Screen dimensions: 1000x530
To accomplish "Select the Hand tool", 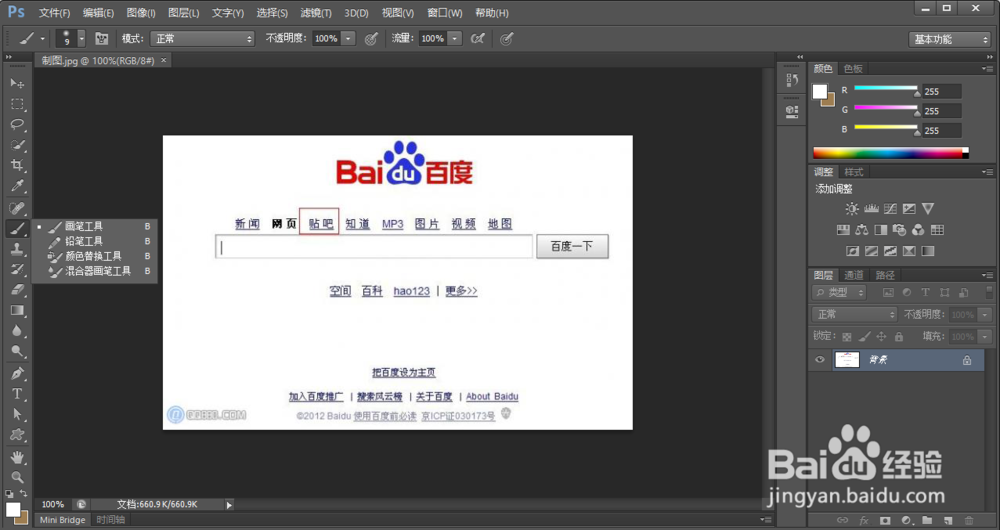I will coord(17,457).
